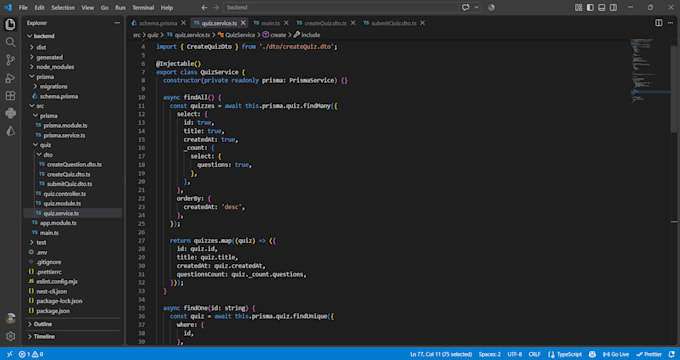Open editor More Actions menu
The height and width of the screenshot is (360, 680).
(x=670, y=23)
